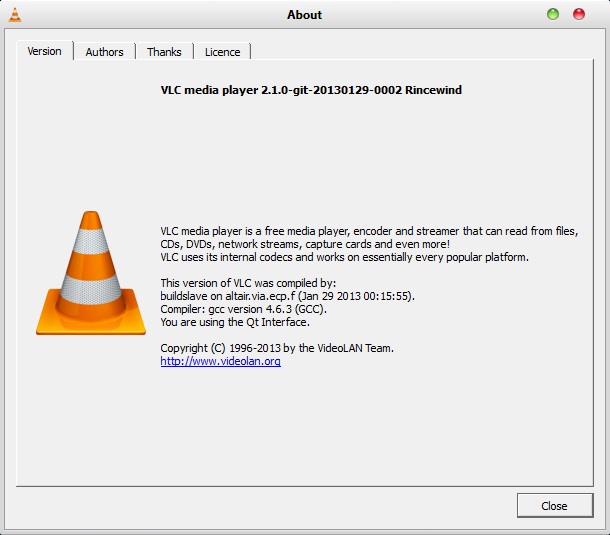Click 'This version of VLC was compiled by:' text
The image size is (610, 535).
tap(248, 283)
